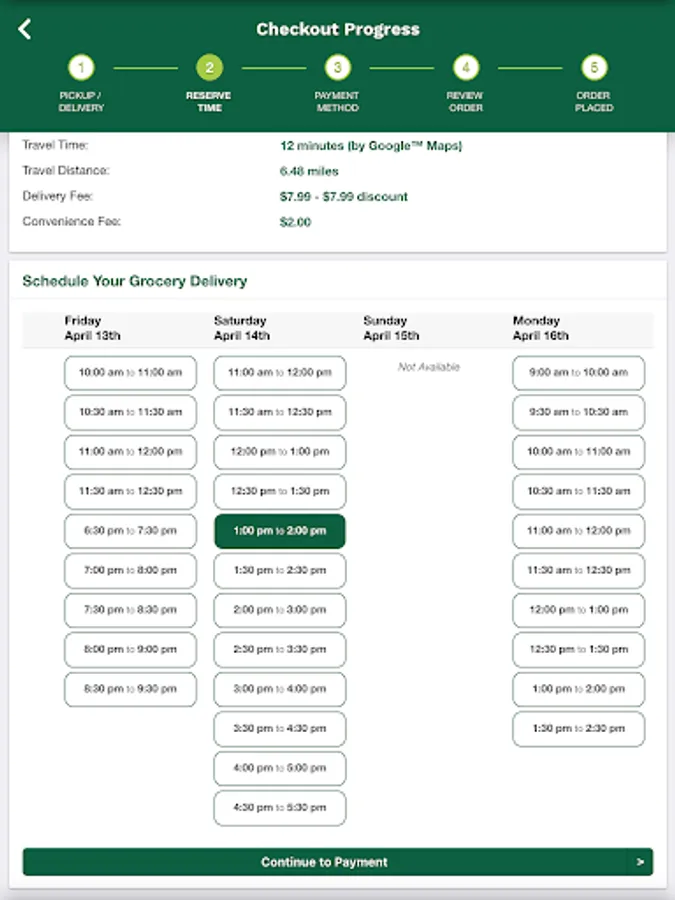Pick Friday 6:30 pm to 7:30 pm slot
The image size is (675, 900).
pos(130,531)
